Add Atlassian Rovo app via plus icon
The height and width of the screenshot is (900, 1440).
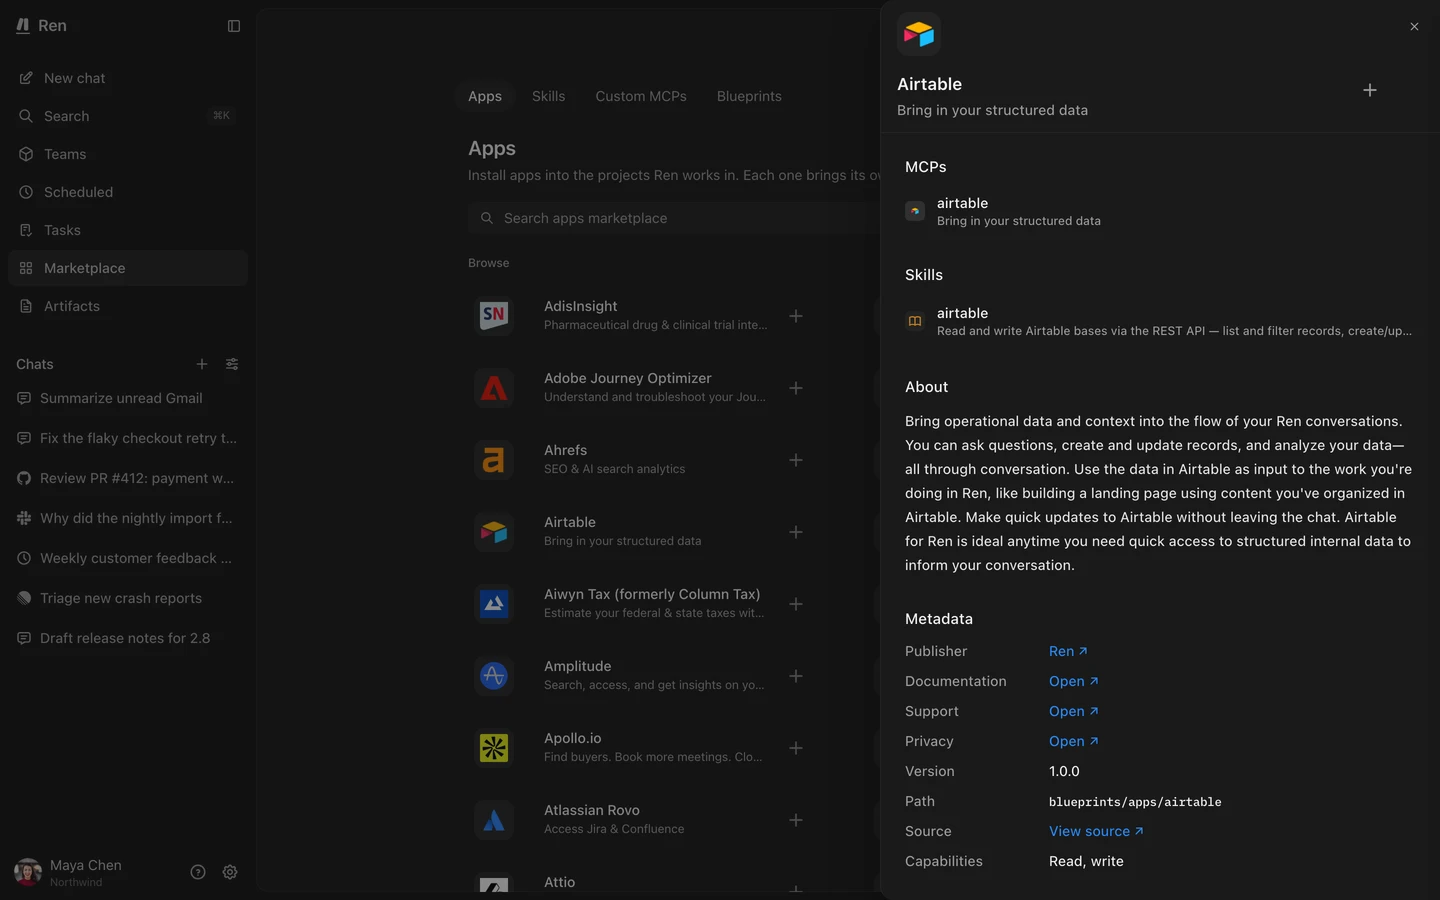[x=796, y=820]
